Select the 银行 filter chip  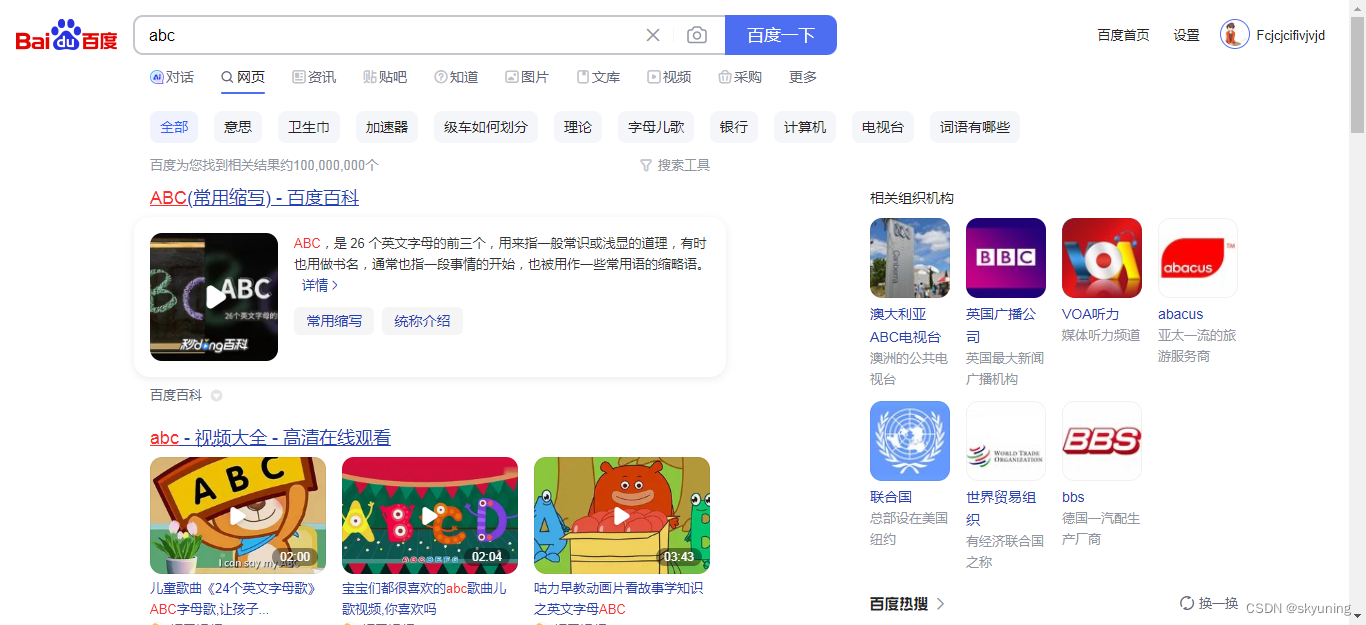[x=734, y=127]
